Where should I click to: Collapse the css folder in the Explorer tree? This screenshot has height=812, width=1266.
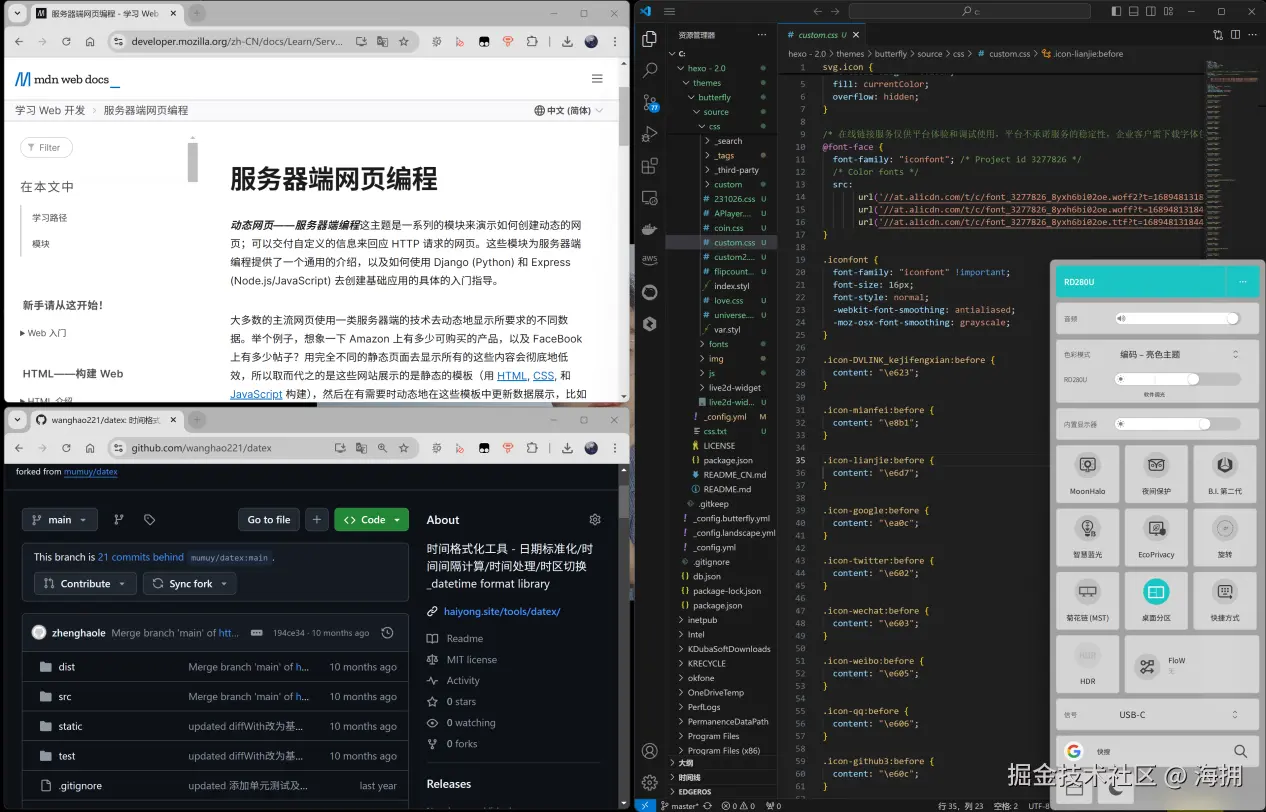714,126
